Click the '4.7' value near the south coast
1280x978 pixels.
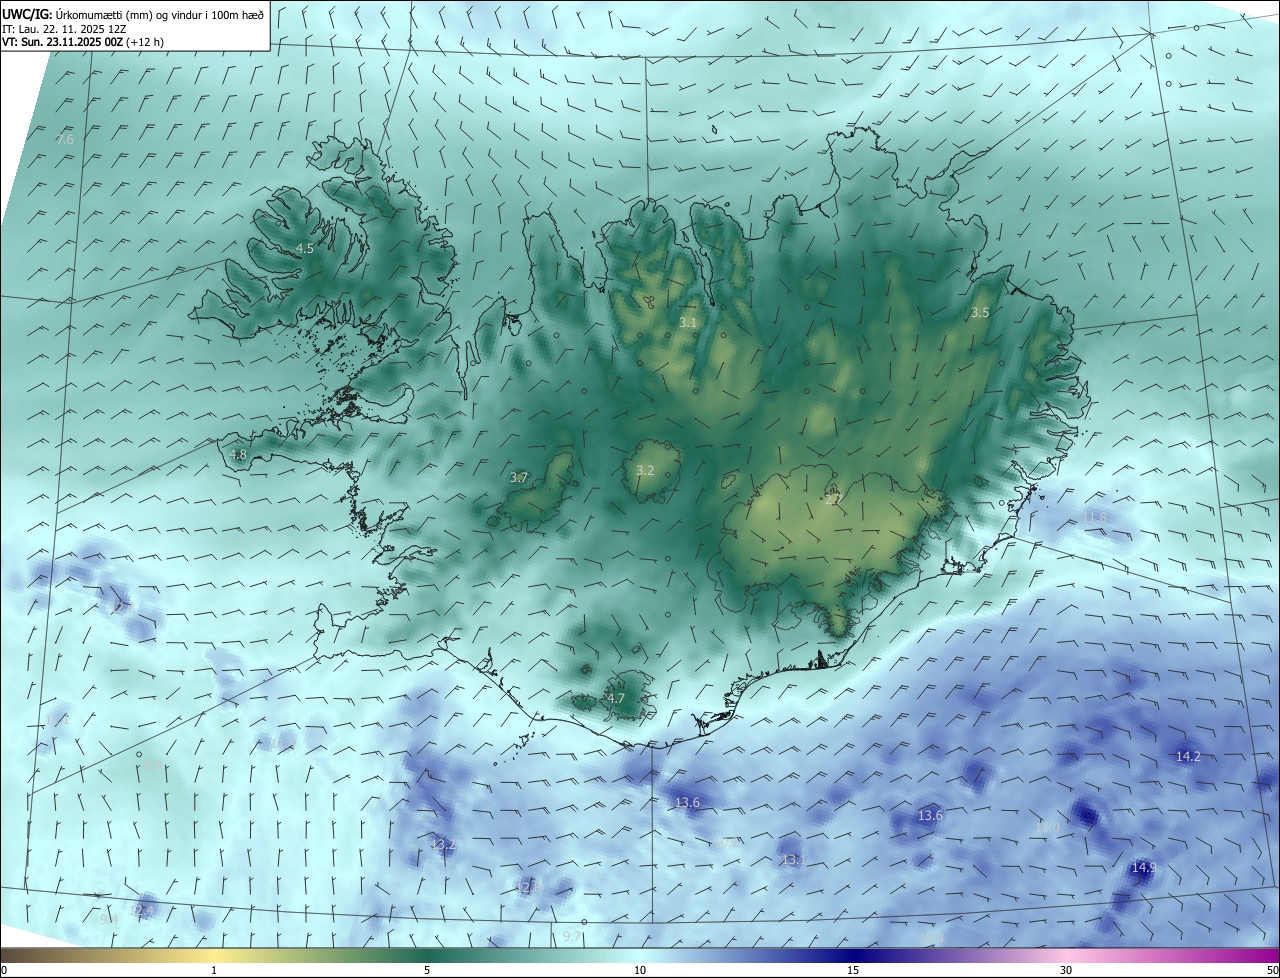pyautogui.click(x=616, y=698)
